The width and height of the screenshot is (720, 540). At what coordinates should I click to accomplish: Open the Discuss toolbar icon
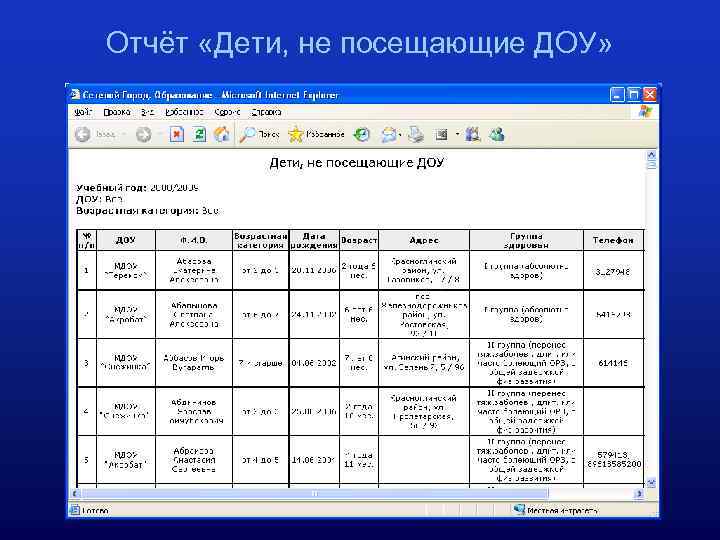point(472,134)
